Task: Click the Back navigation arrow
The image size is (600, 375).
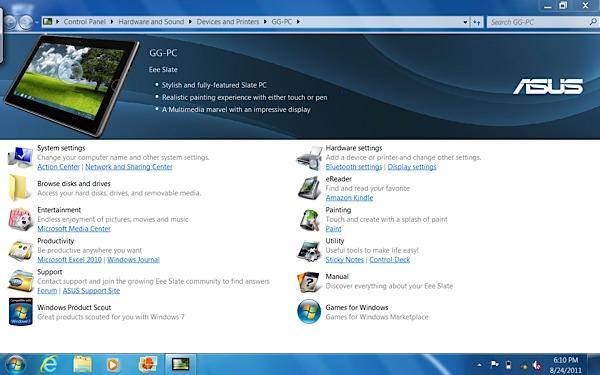Action: 10,22
